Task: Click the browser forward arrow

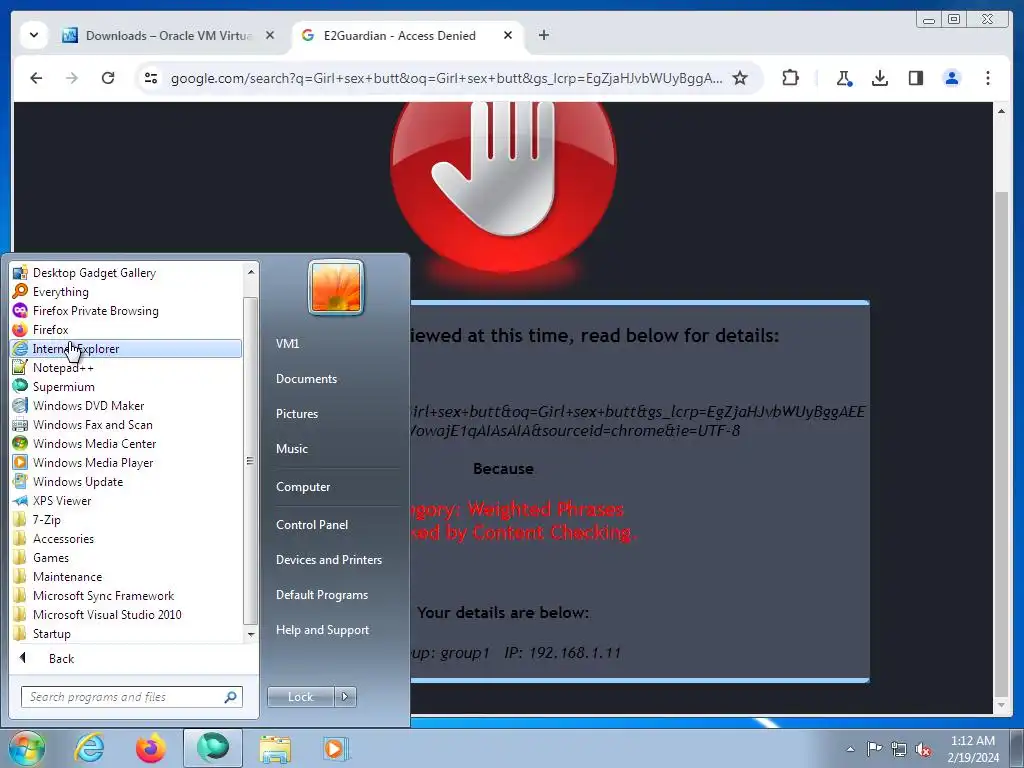Action: point(72,78)
